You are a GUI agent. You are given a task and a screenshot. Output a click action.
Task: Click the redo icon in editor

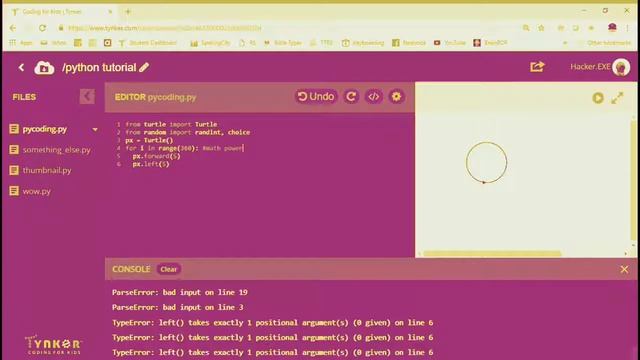tap(351, 97)
